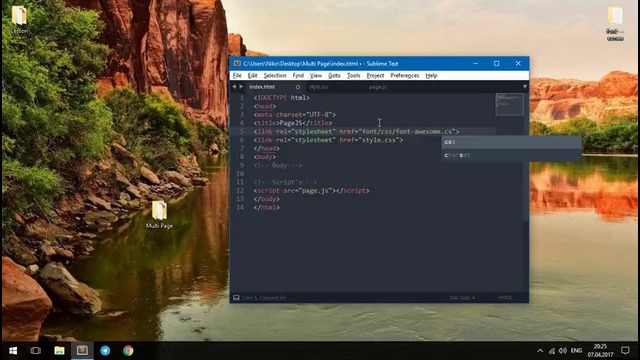Open the View menu
The width and height of the screenshot is (640, 360).
point(316,76)
